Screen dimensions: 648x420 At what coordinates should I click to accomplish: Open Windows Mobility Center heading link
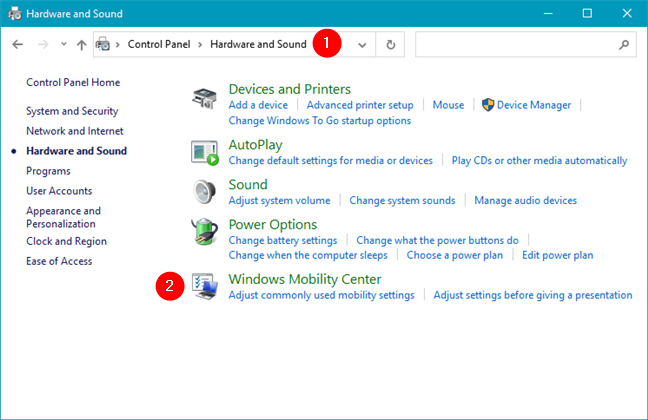pyautogui.click(x=305, y=279)
